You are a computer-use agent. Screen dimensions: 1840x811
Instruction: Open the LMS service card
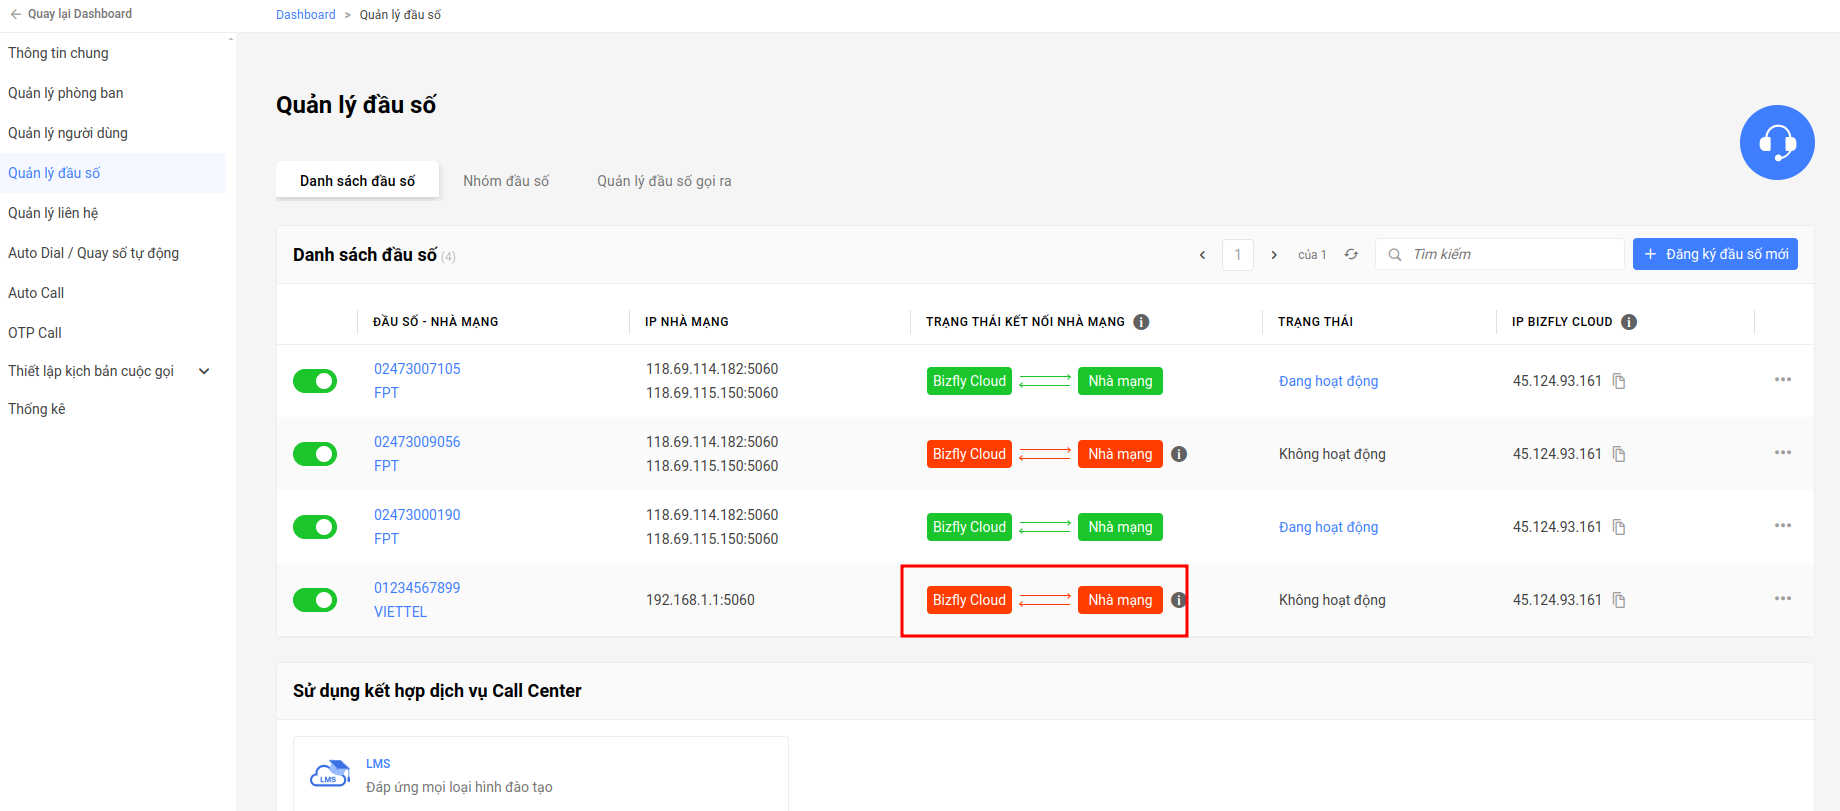540,774
